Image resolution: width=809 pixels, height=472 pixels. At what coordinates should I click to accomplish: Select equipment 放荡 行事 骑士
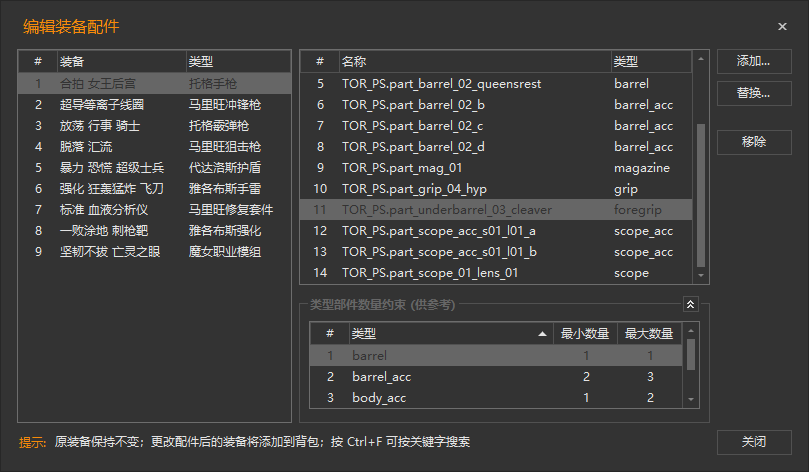click(x=99, y=125)
